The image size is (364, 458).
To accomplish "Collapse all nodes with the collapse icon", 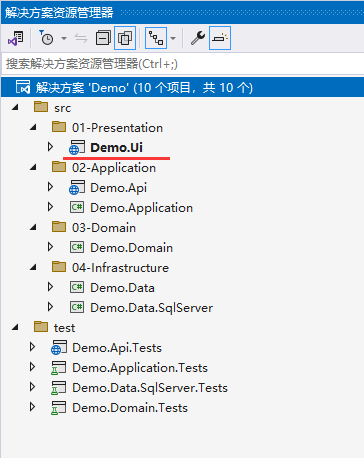I will click(x=103, y=38).
